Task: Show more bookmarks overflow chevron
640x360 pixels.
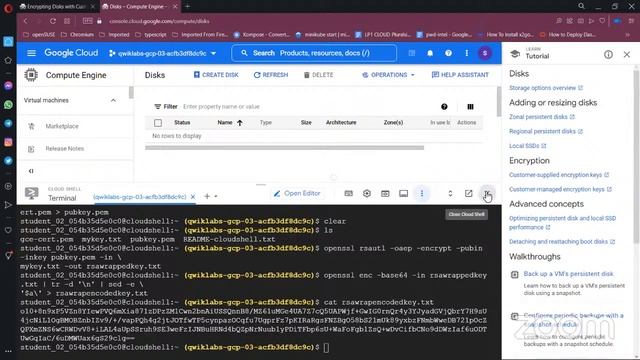Action: 627,35
